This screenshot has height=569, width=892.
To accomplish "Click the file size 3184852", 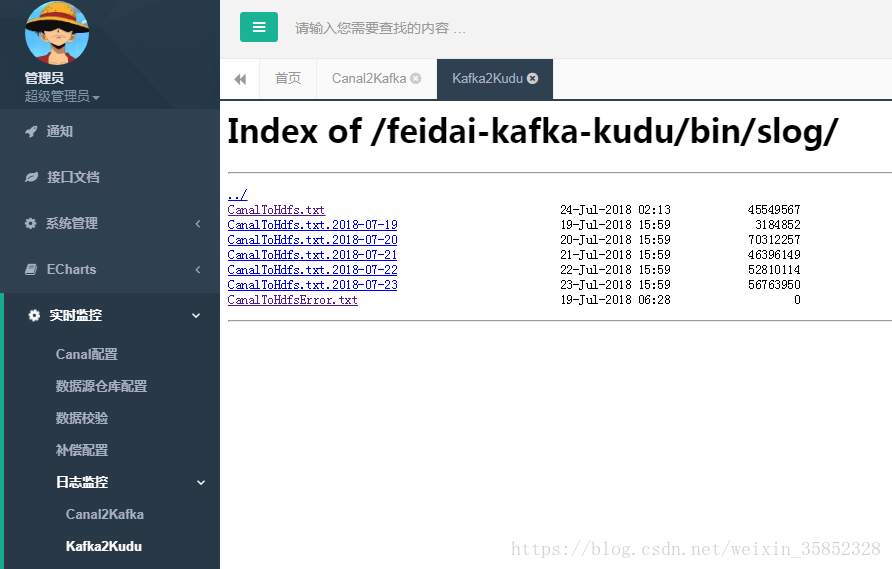I will click(x=778, y=225).
